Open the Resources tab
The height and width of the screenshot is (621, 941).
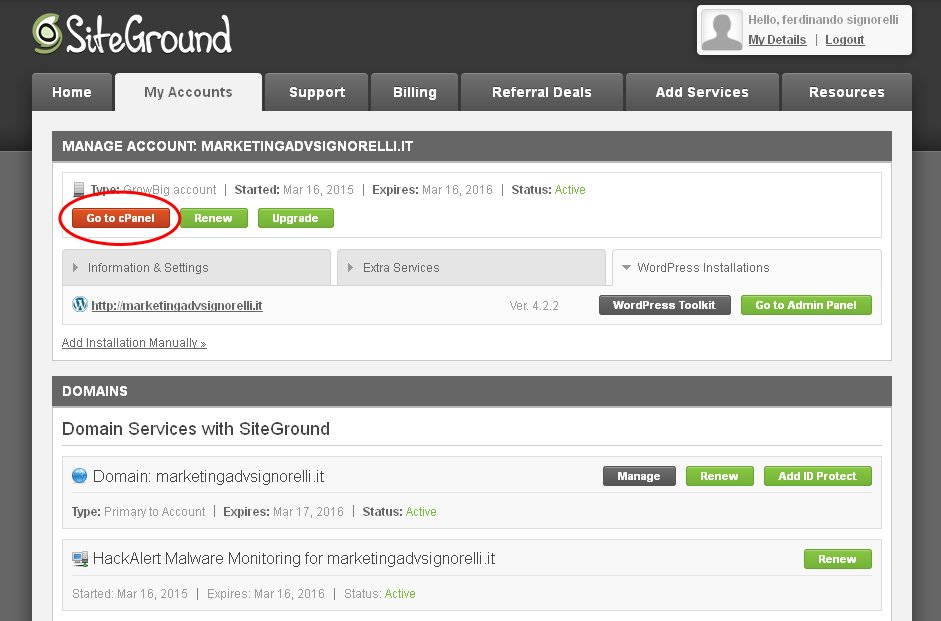(847, 92)
